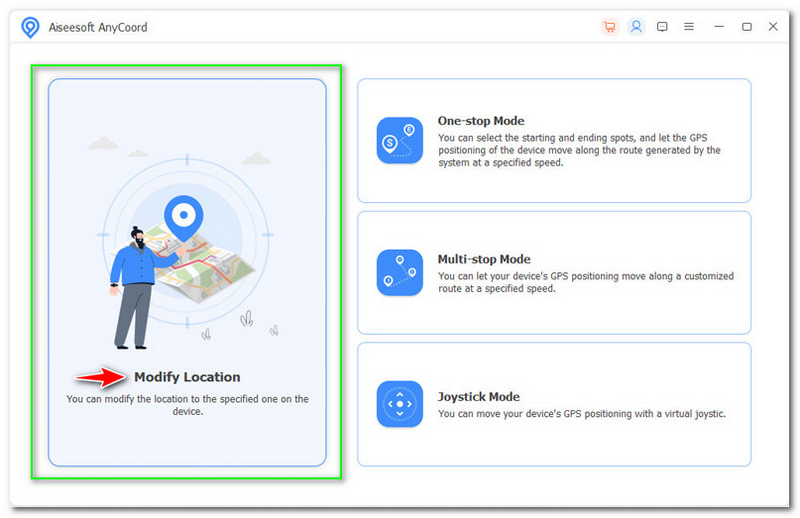Click the Multi-stop Mode description text
Image resolution: width=800 pixels, height=518 pixels.
(585, 282)
